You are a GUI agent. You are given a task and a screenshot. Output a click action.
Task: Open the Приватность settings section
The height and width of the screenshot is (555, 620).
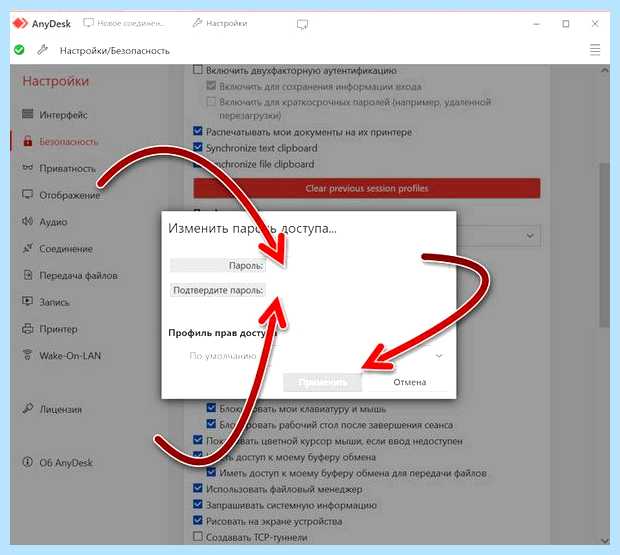click(68, 168)
